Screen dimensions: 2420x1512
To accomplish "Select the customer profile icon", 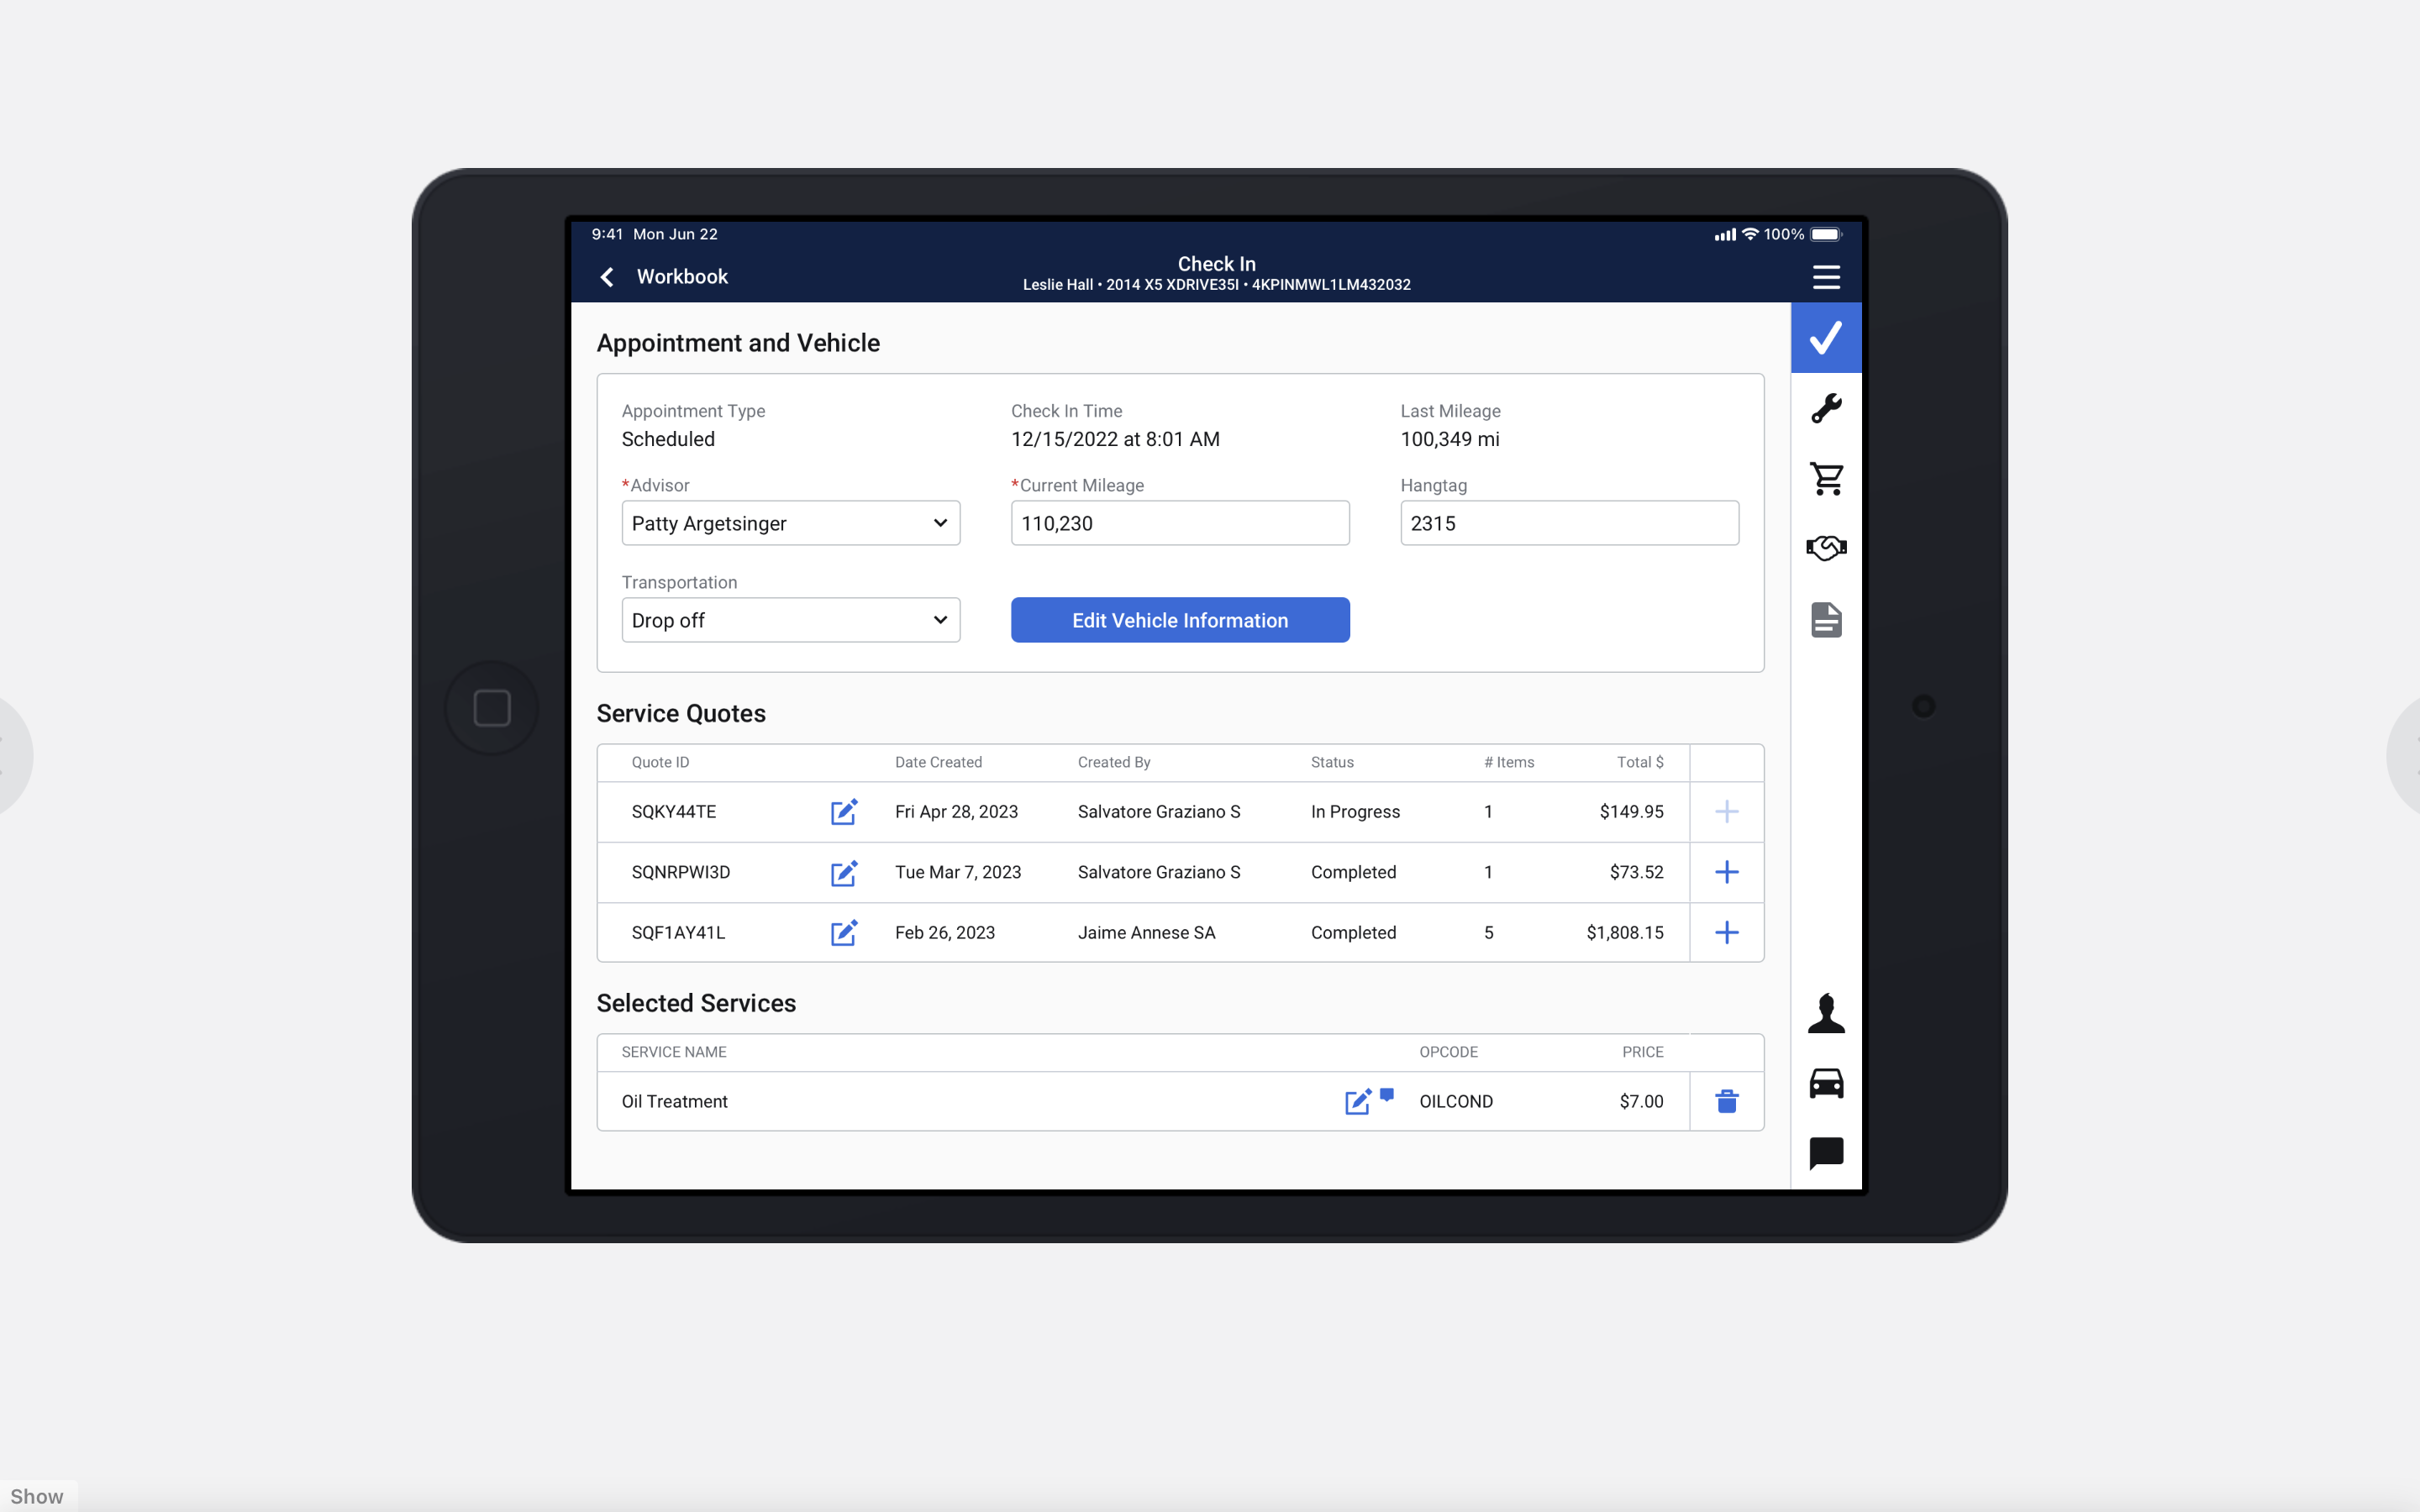I will coord(1824,1014).
